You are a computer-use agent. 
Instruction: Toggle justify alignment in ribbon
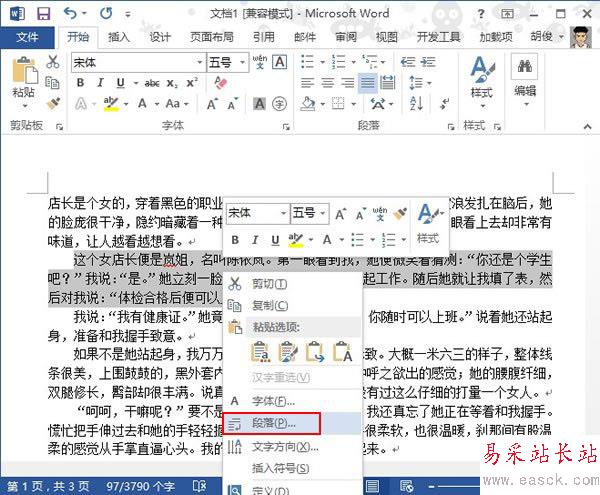pos(367,83)
